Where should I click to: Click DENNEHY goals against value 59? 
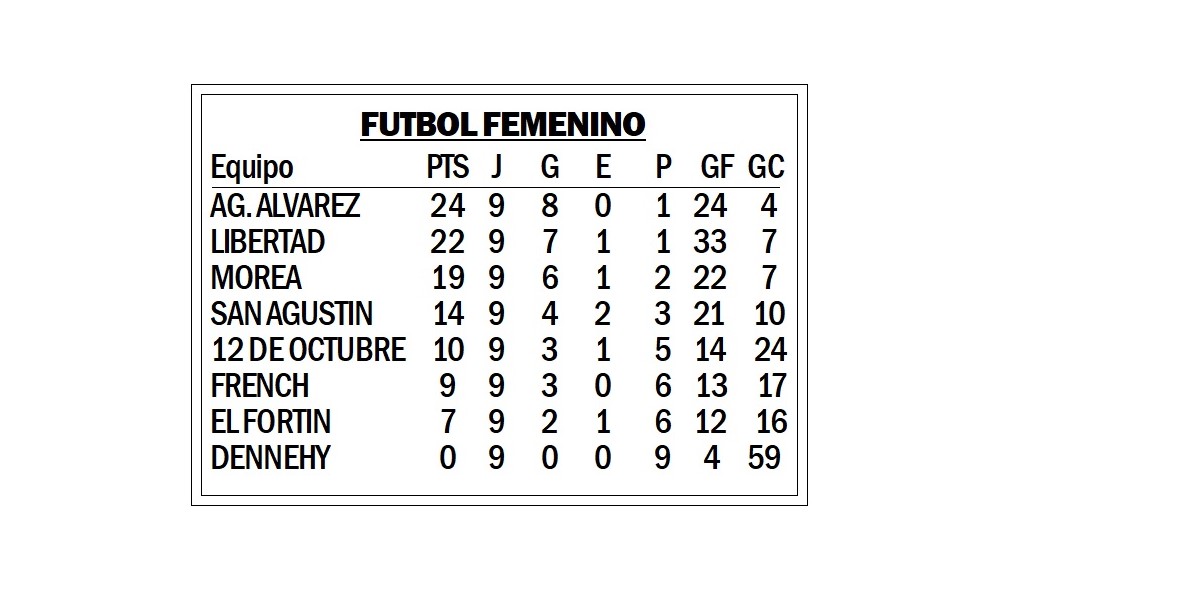click(764, 457)
